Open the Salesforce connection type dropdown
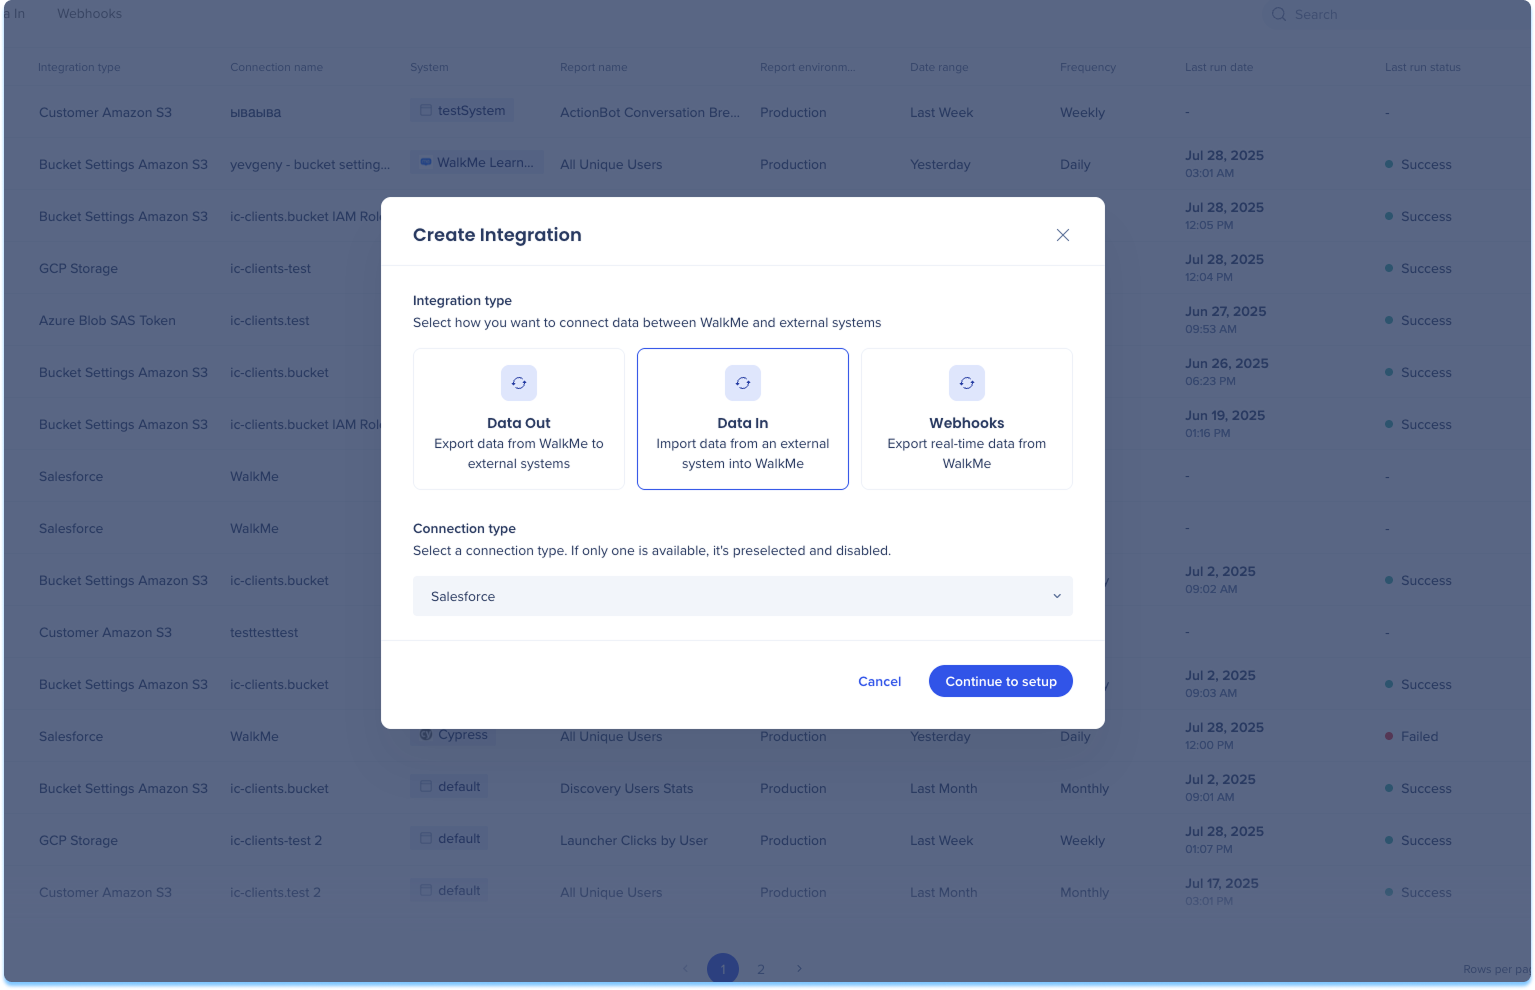The height and width of the screenshot is (990, 1535). (x=742, y=596)
